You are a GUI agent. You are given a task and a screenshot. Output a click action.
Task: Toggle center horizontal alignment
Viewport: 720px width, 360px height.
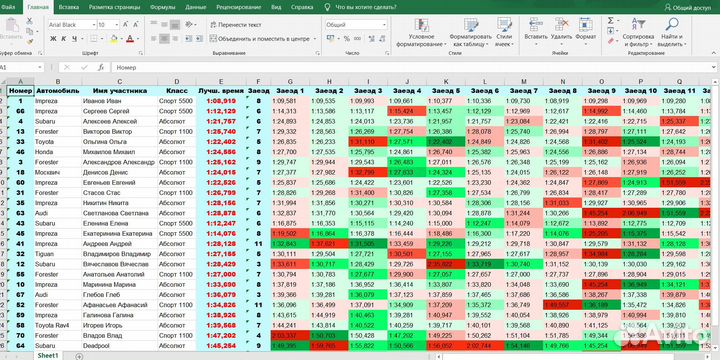pyautogui.click(x=164, y=39)
